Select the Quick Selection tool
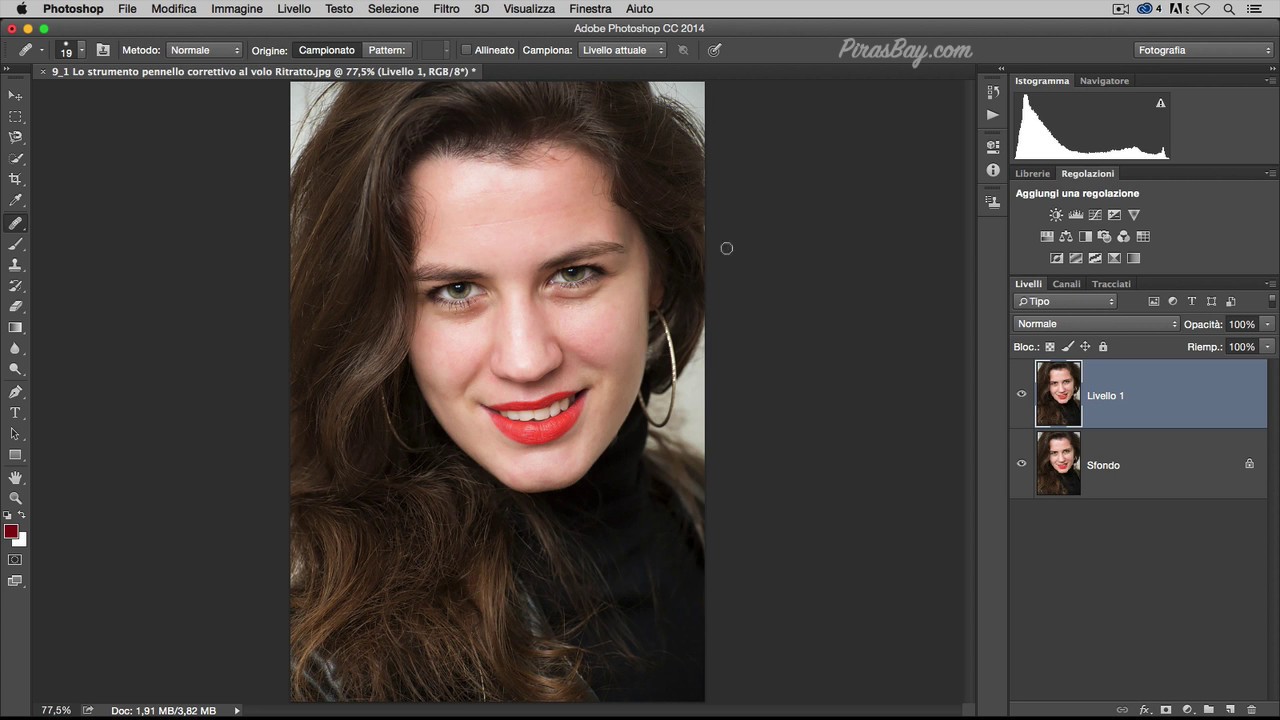1280x720 pixels. point(15,158)
